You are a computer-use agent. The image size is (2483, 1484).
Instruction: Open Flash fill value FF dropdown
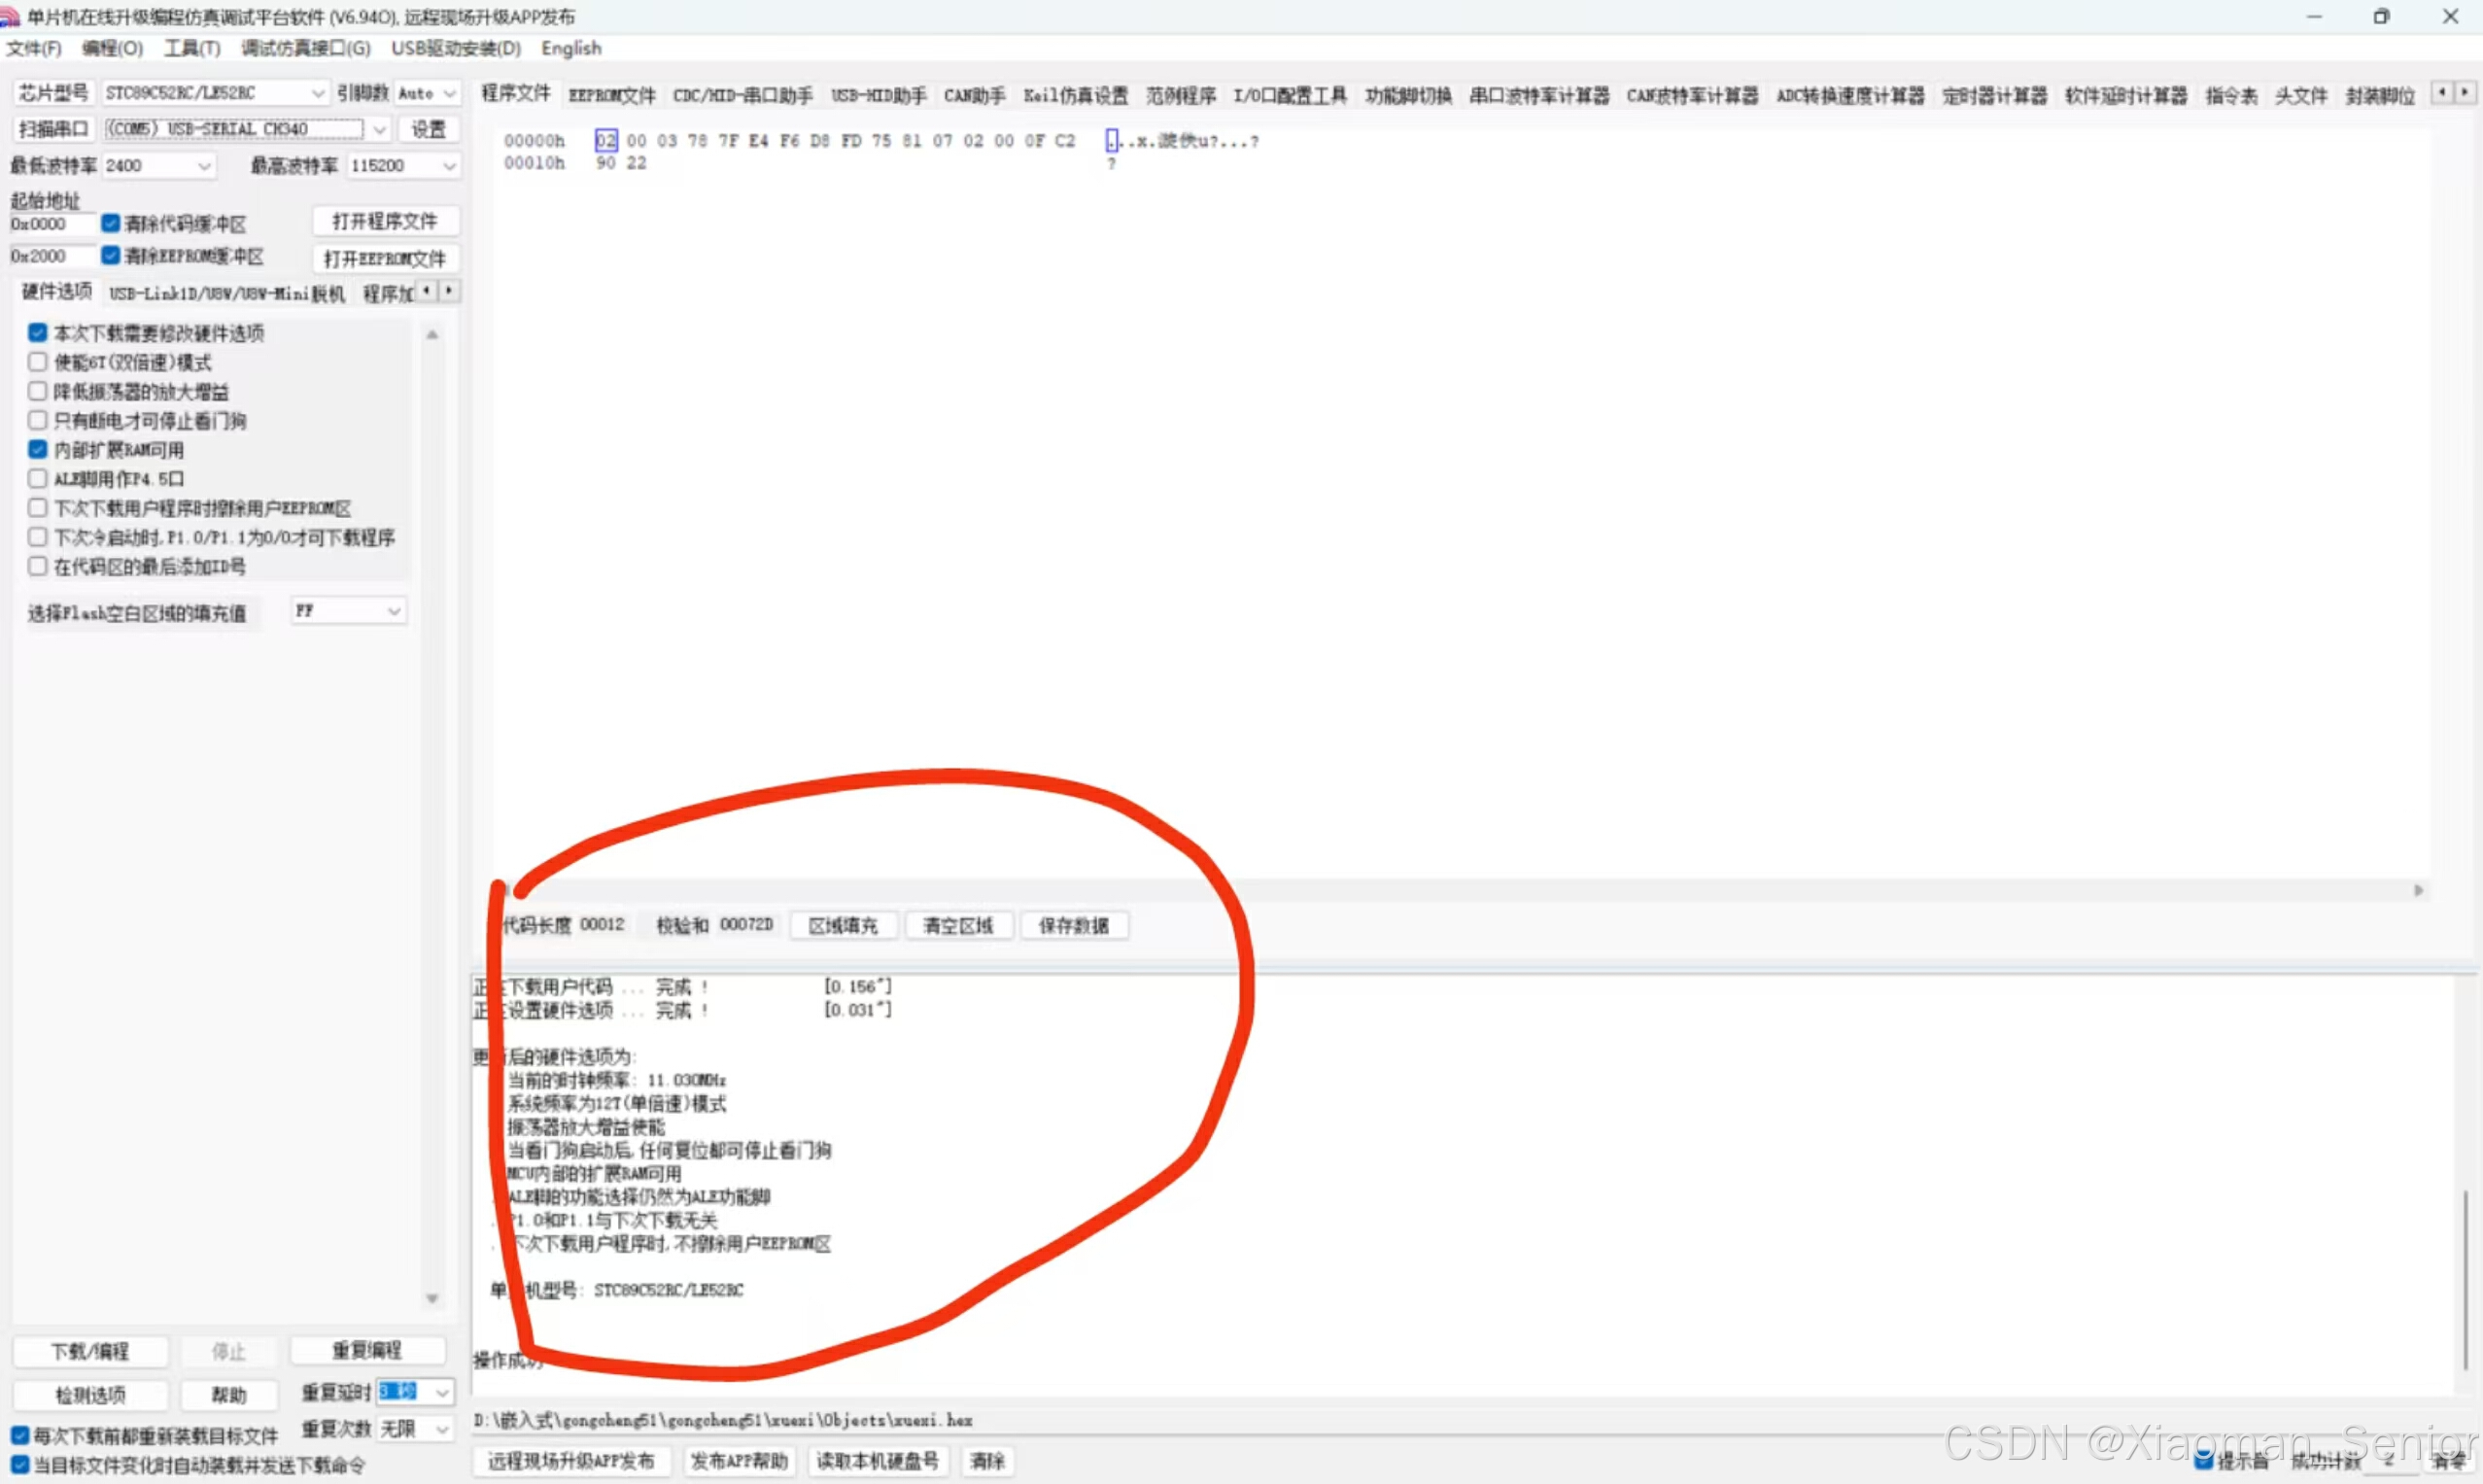pos(394,611)
